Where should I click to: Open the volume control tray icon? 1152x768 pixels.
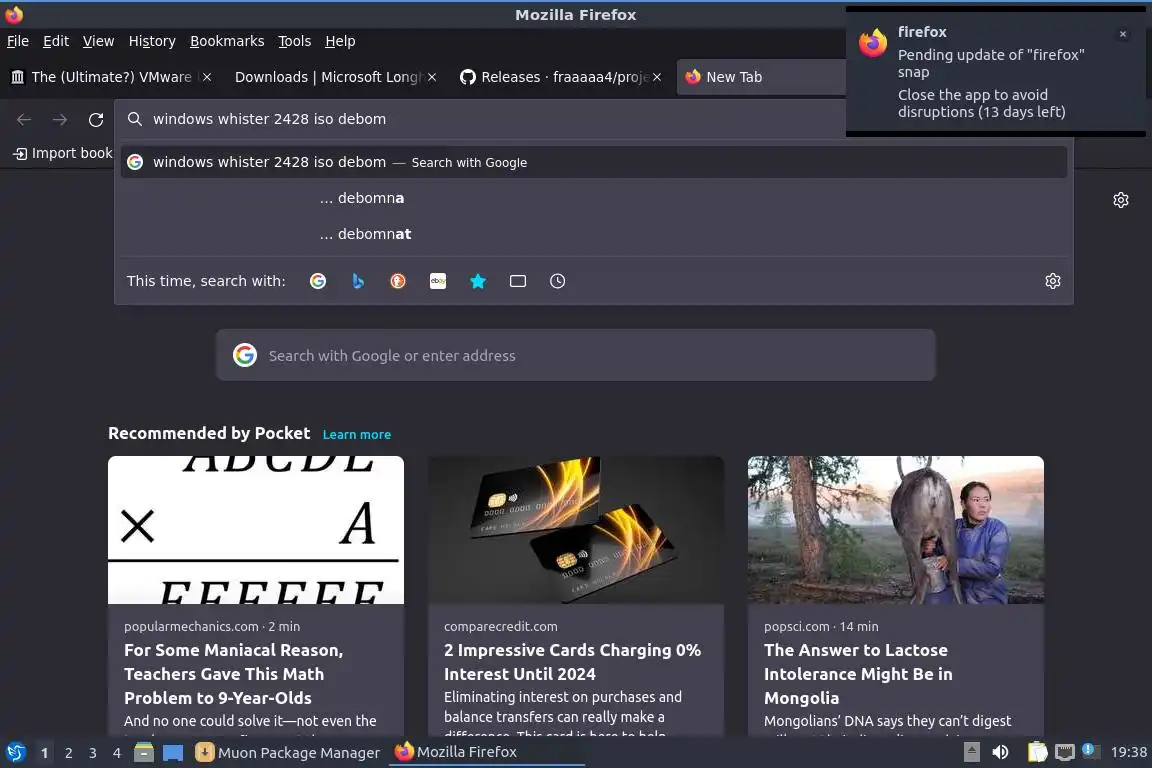point(1000,753)
